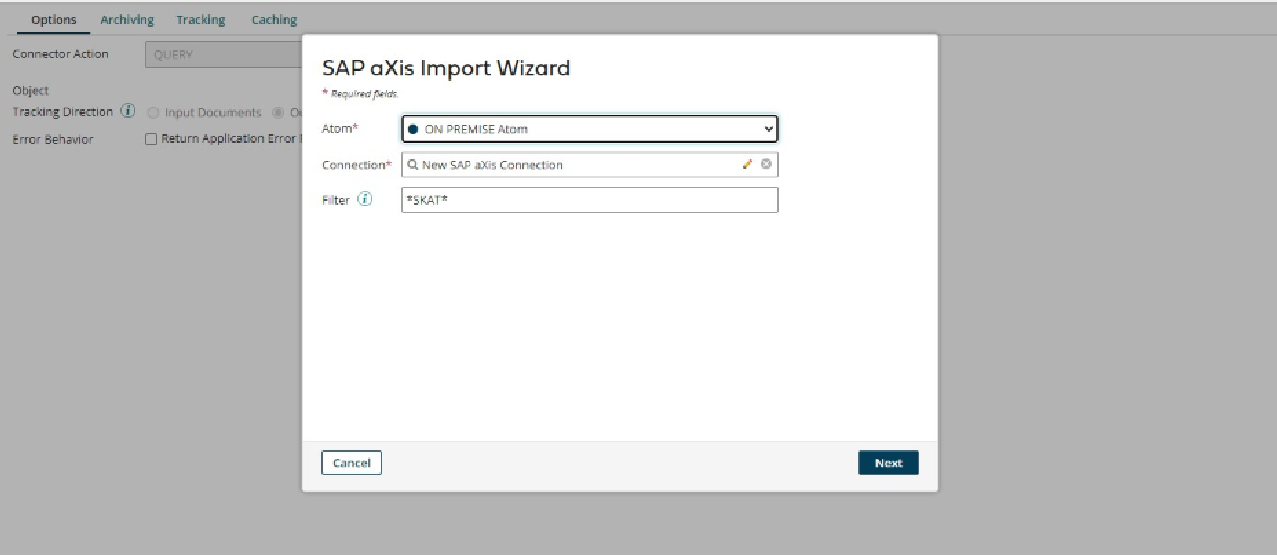Expand the Atom dropdown arrow
The height and width of the screenshot is (557, 1277).
tap(768, 129)
